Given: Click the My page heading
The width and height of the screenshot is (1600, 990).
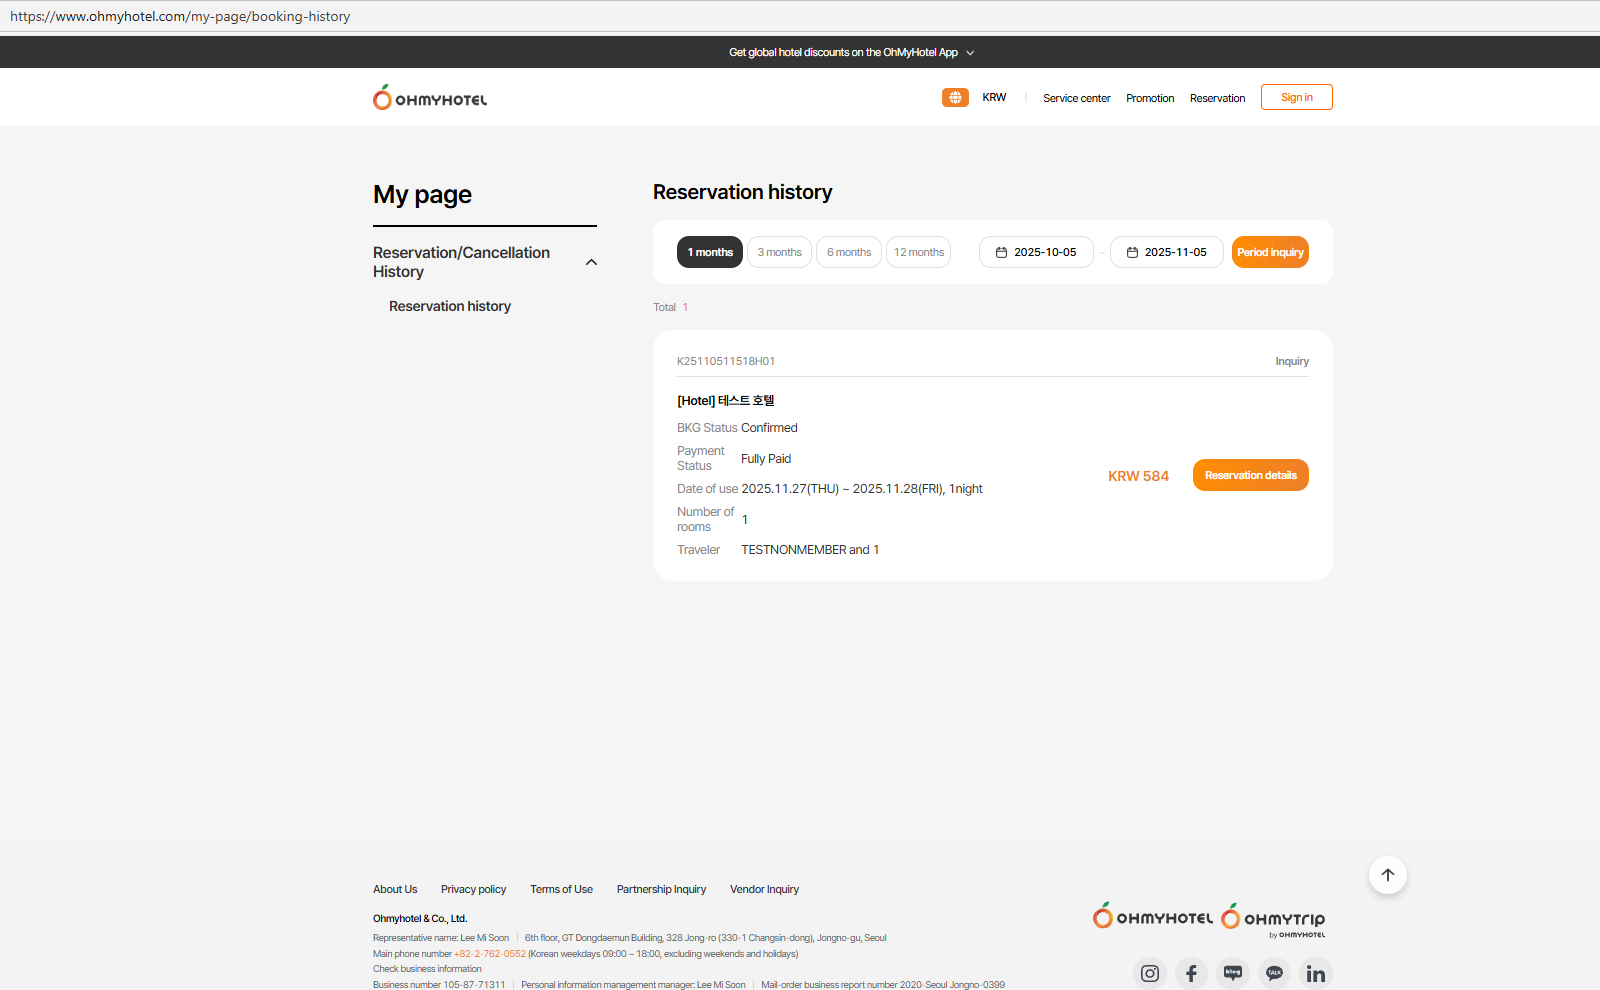Looking at the screenshot, I should (x=422, y=195).
